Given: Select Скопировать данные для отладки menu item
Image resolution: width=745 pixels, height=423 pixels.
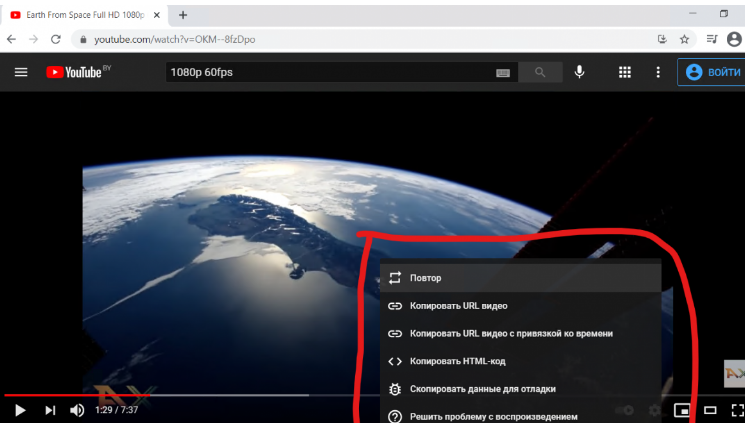Looking at the screenshot, I should [521, 389].
